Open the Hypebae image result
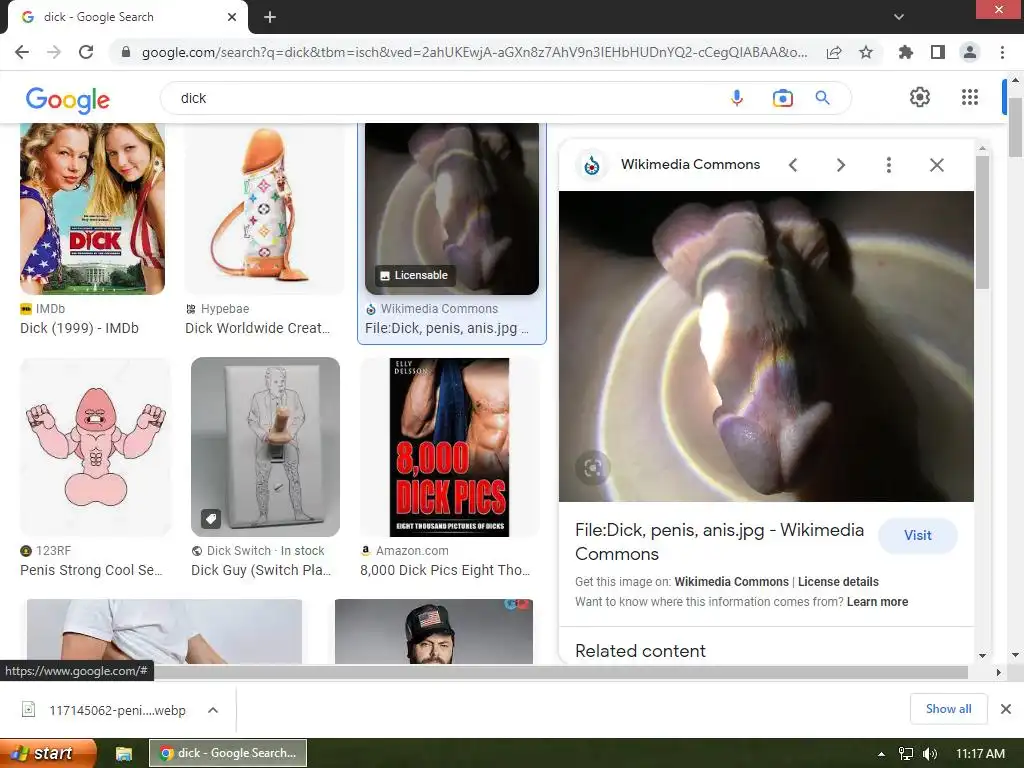The height and width of the screenshot is (768, 1024). 264,209
